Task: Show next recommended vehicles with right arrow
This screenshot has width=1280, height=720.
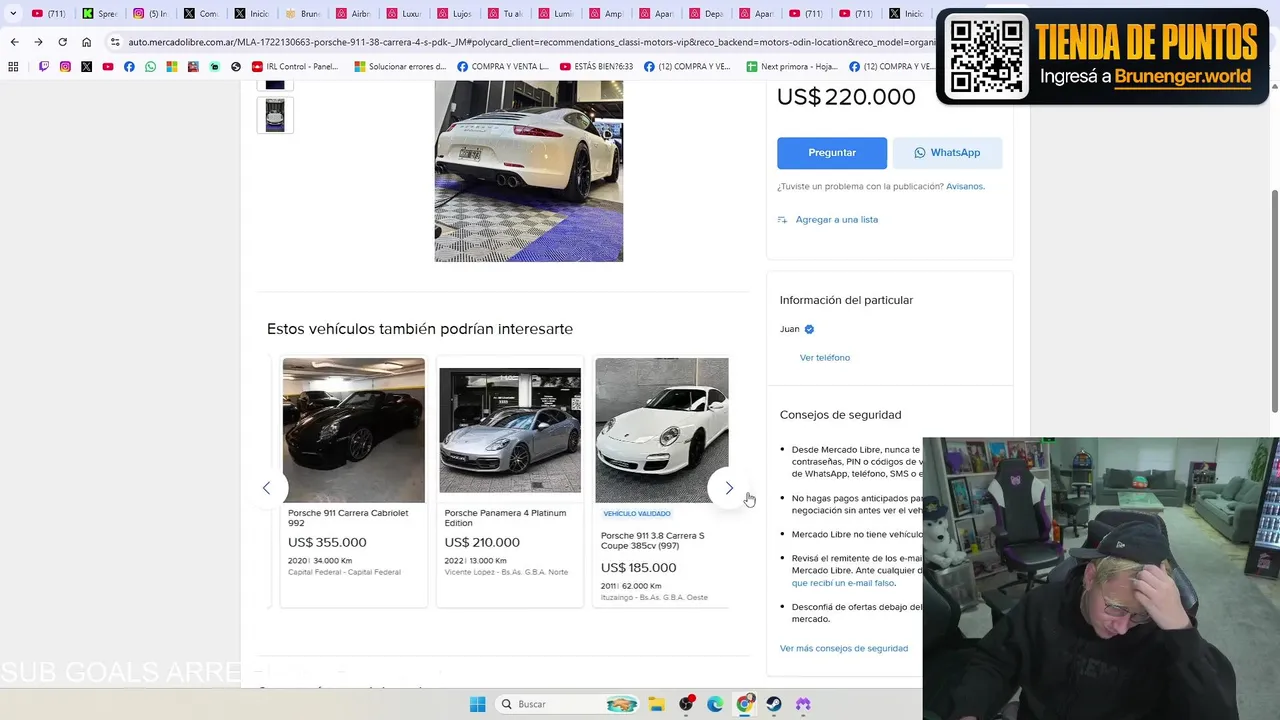Action: (x=729, y=488)
